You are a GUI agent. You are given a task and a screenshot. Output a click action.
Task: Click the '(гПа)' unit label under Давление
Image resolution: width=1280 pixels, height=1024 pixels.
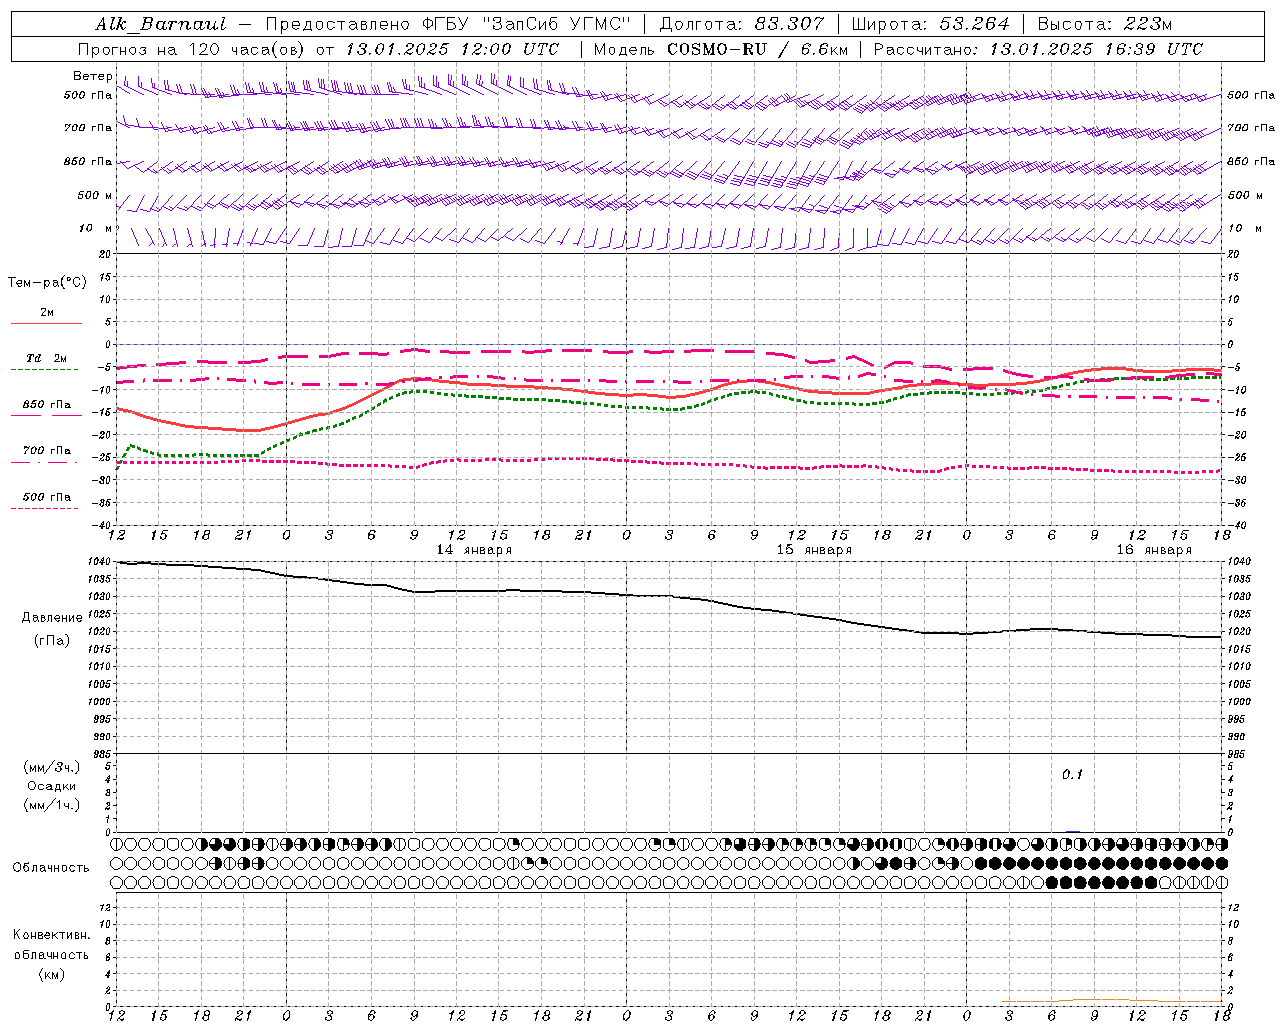coord(52,641)
